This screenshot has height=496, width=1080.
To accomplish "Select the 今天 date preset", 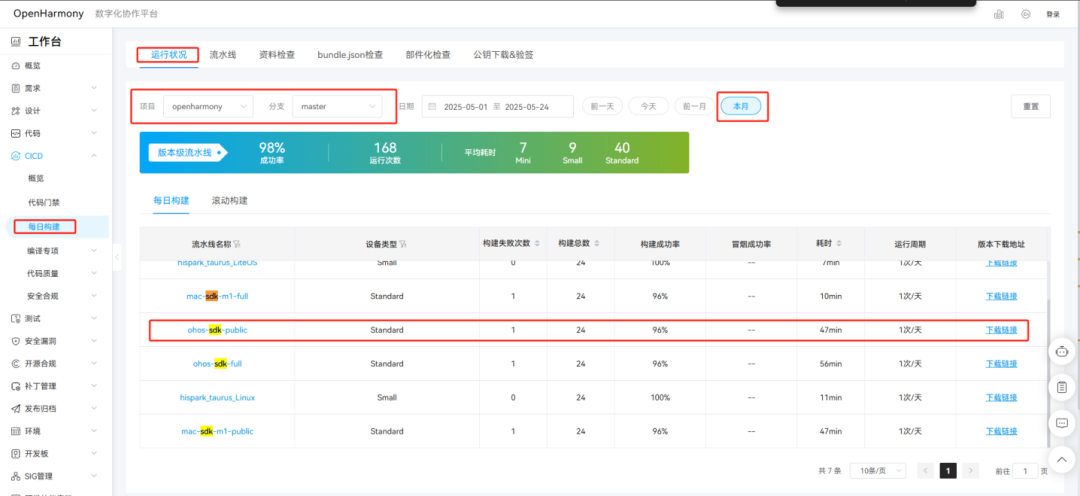I will pyautogui.click(x=649, y=106).
